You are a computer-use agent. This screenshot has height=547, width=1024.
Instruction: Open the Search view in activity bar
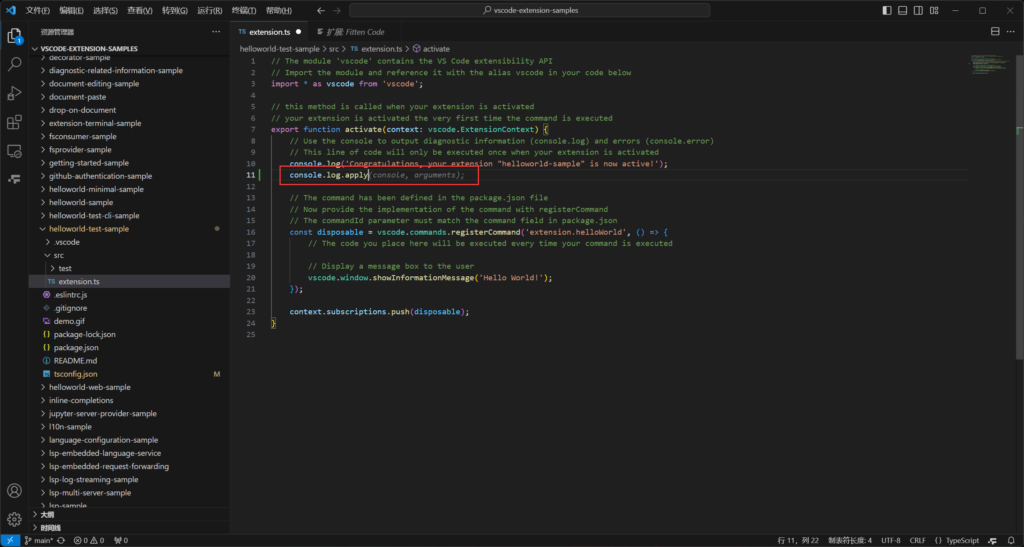click(15, 64)
